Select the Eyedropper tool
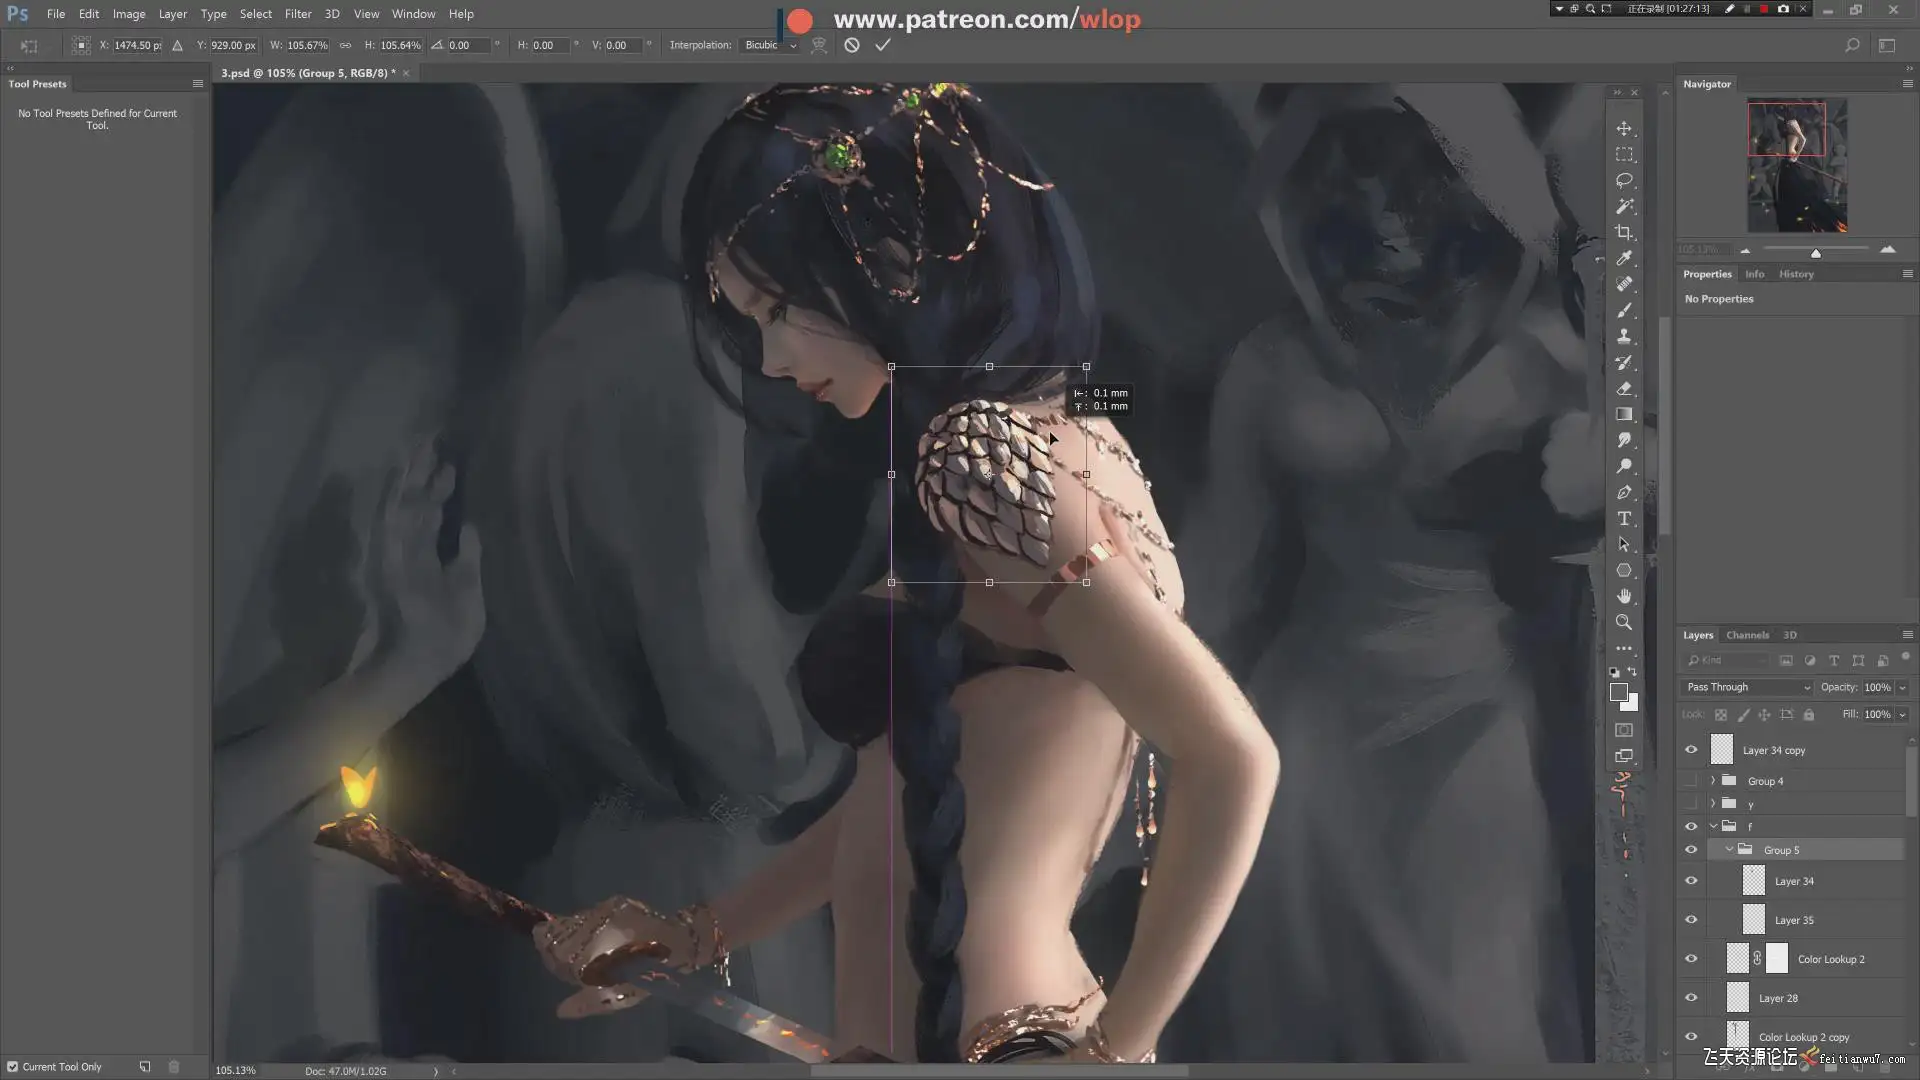The height and width of the screenshot is (1080, 1920). 1624,258
